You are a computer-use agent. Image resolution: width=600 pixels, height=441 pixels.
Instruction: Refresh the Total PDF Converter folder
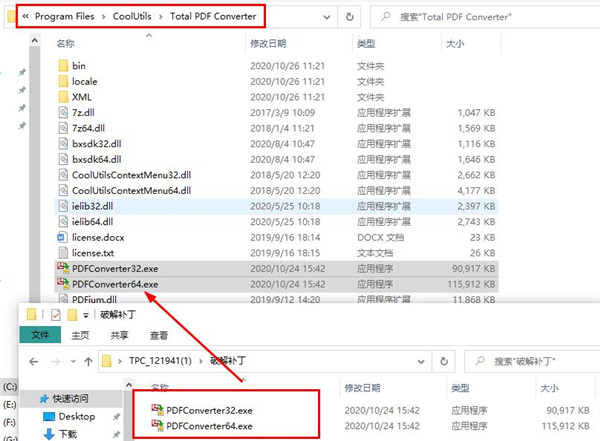(x=349, y=17)
